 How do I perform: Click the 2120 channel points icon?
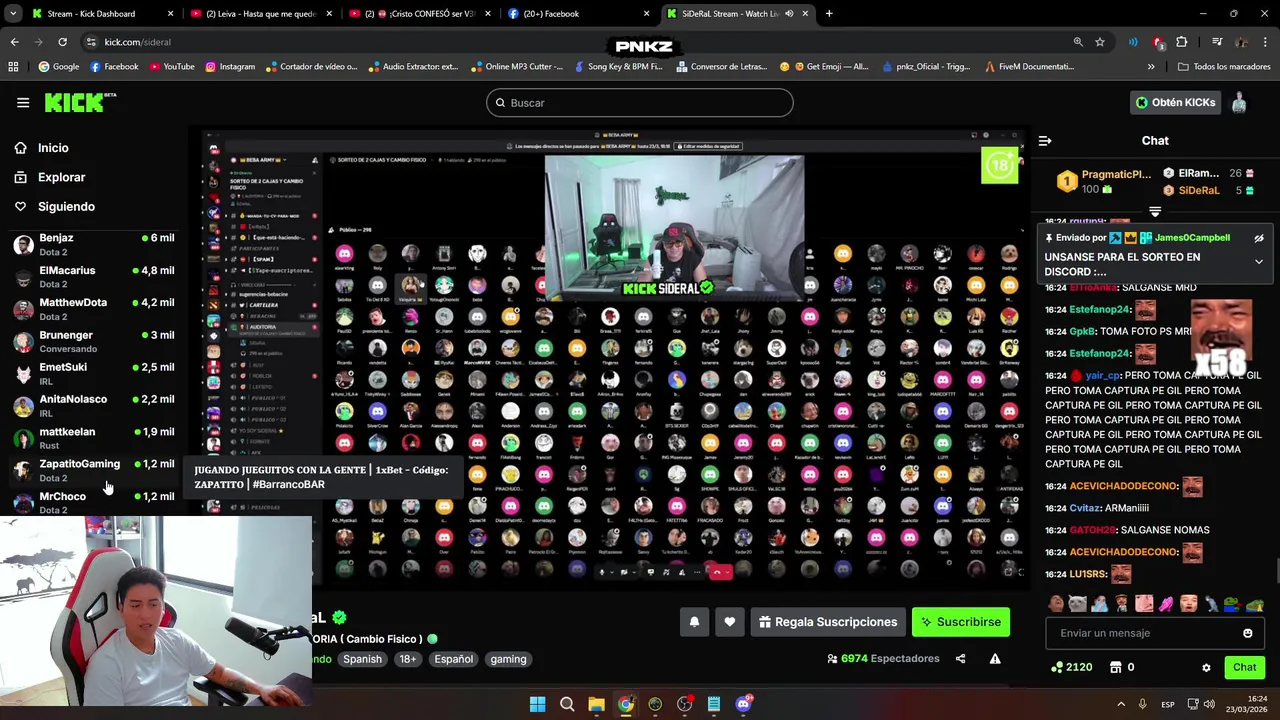pyautogui.click(x=1057, y=667)
